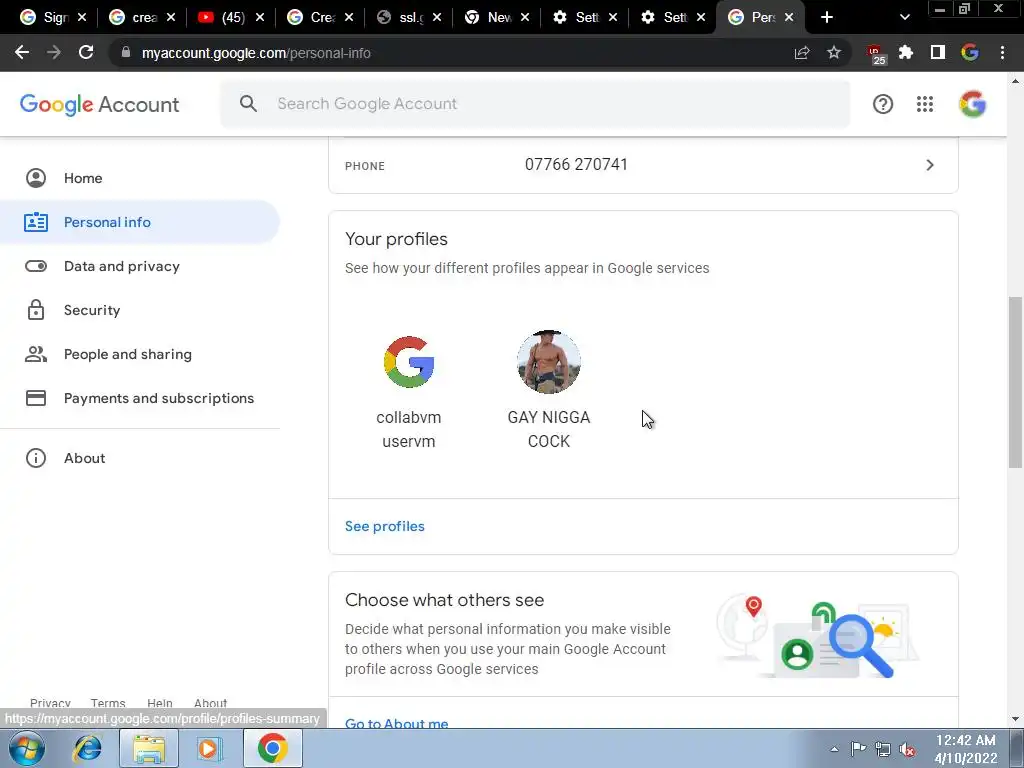Click the phone number 07766 270741
The image size is (1024, 768).
576,165
